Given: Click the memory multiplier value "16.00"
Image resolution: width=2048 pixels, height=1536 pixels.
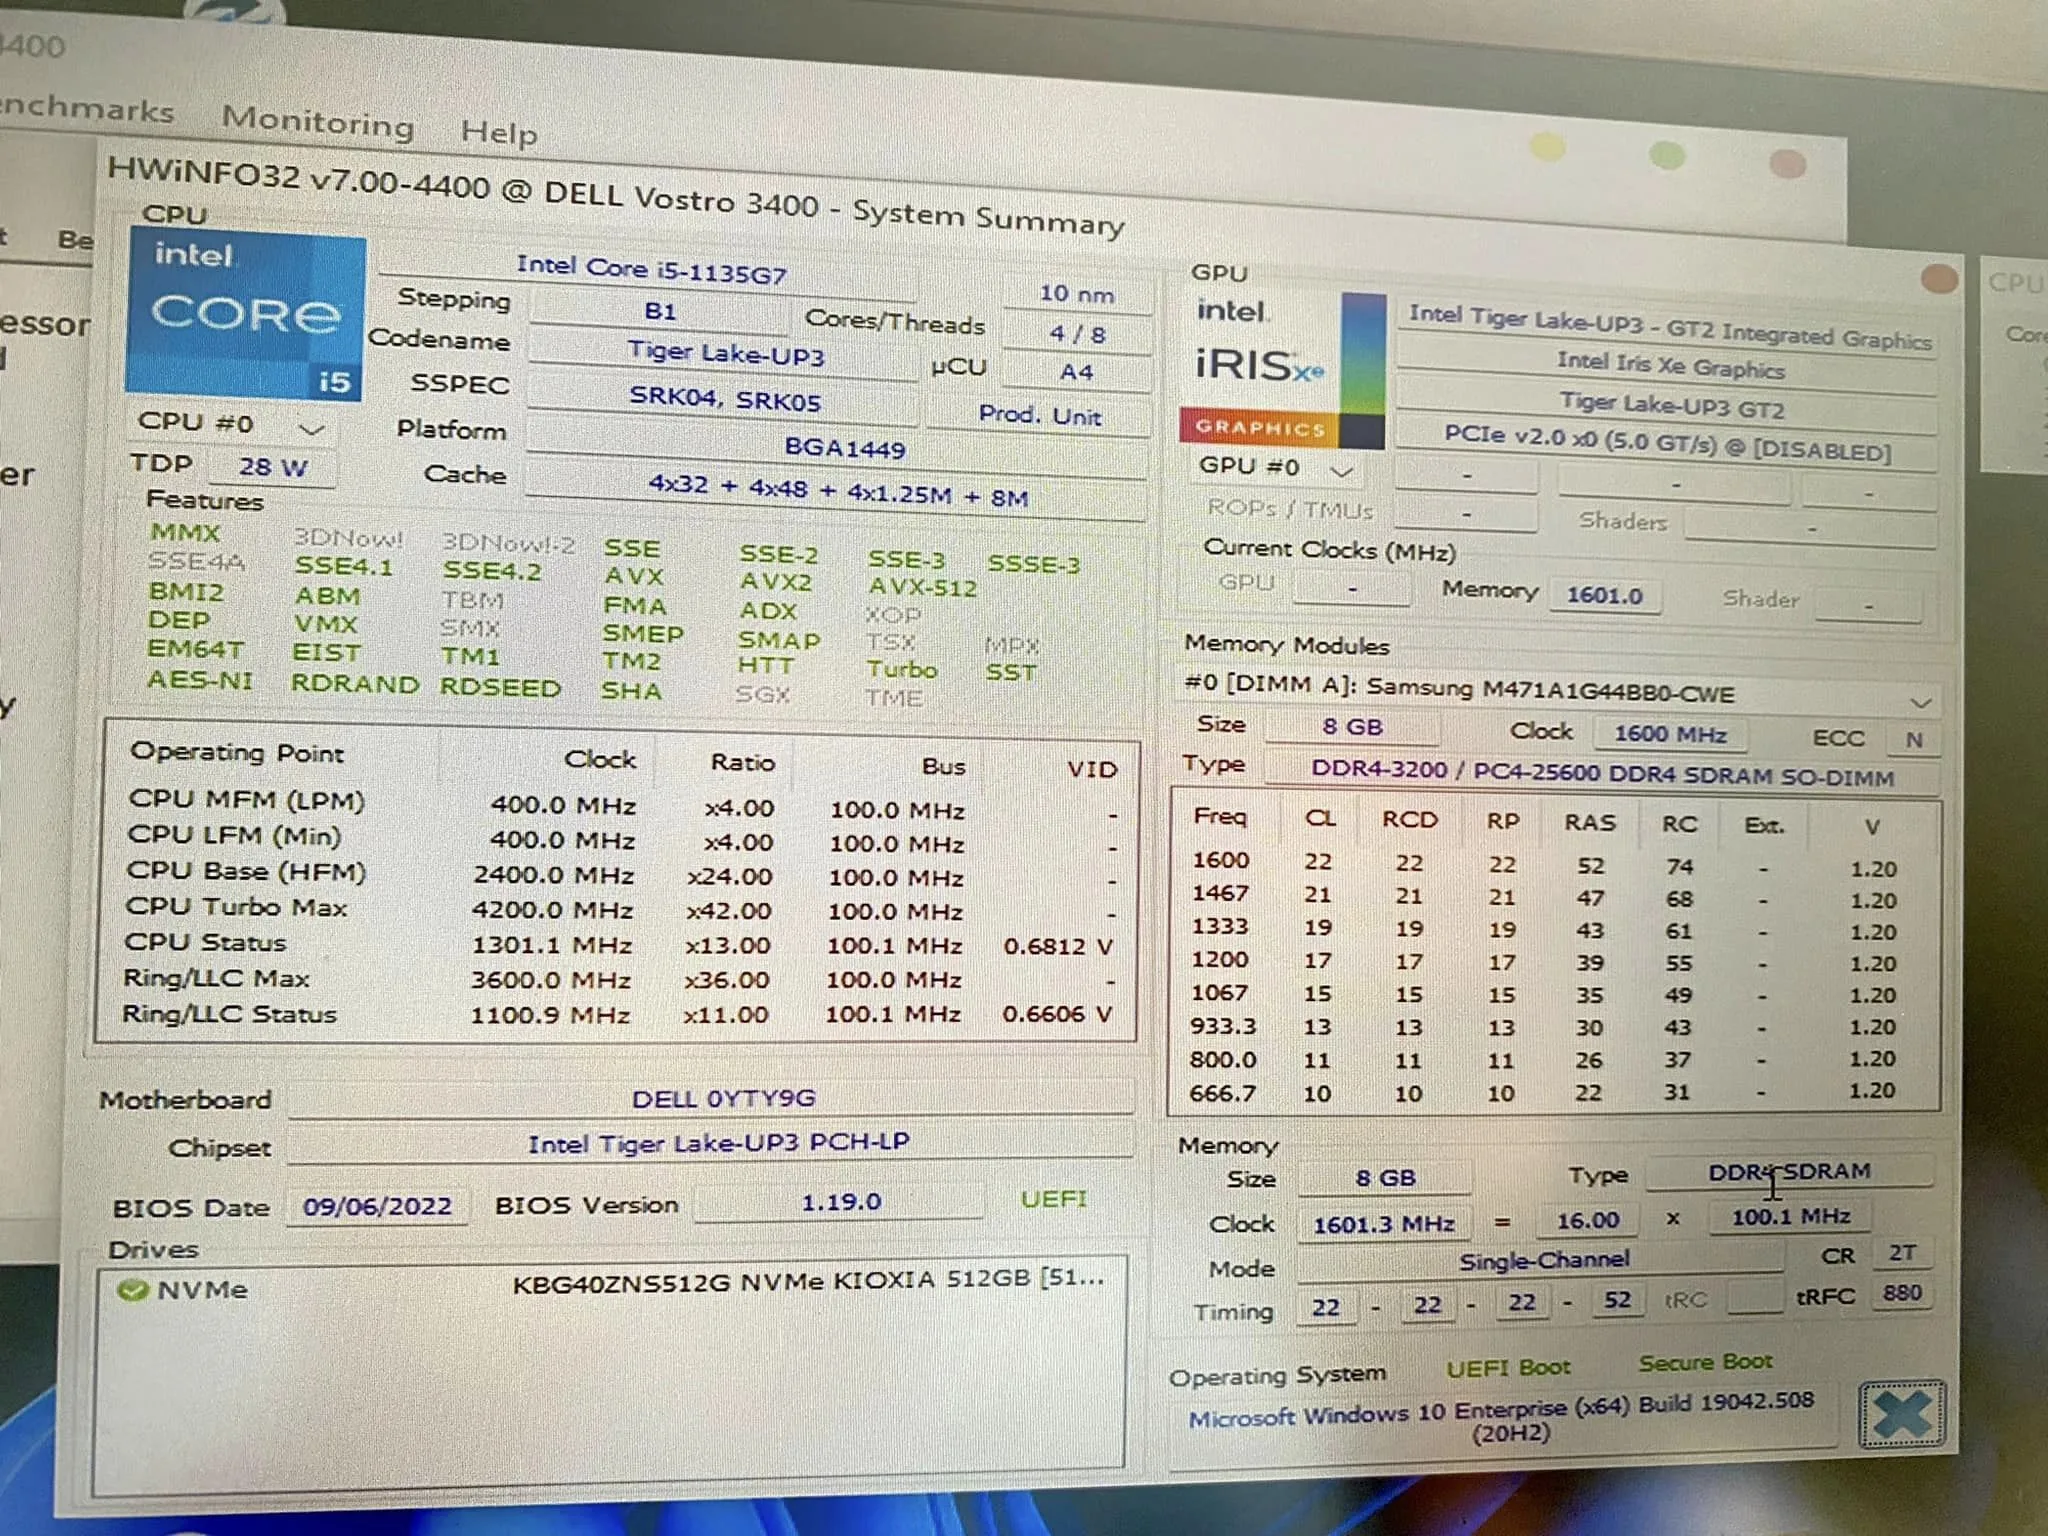Looking at the screenshot, I should tap(1588, 1220).
